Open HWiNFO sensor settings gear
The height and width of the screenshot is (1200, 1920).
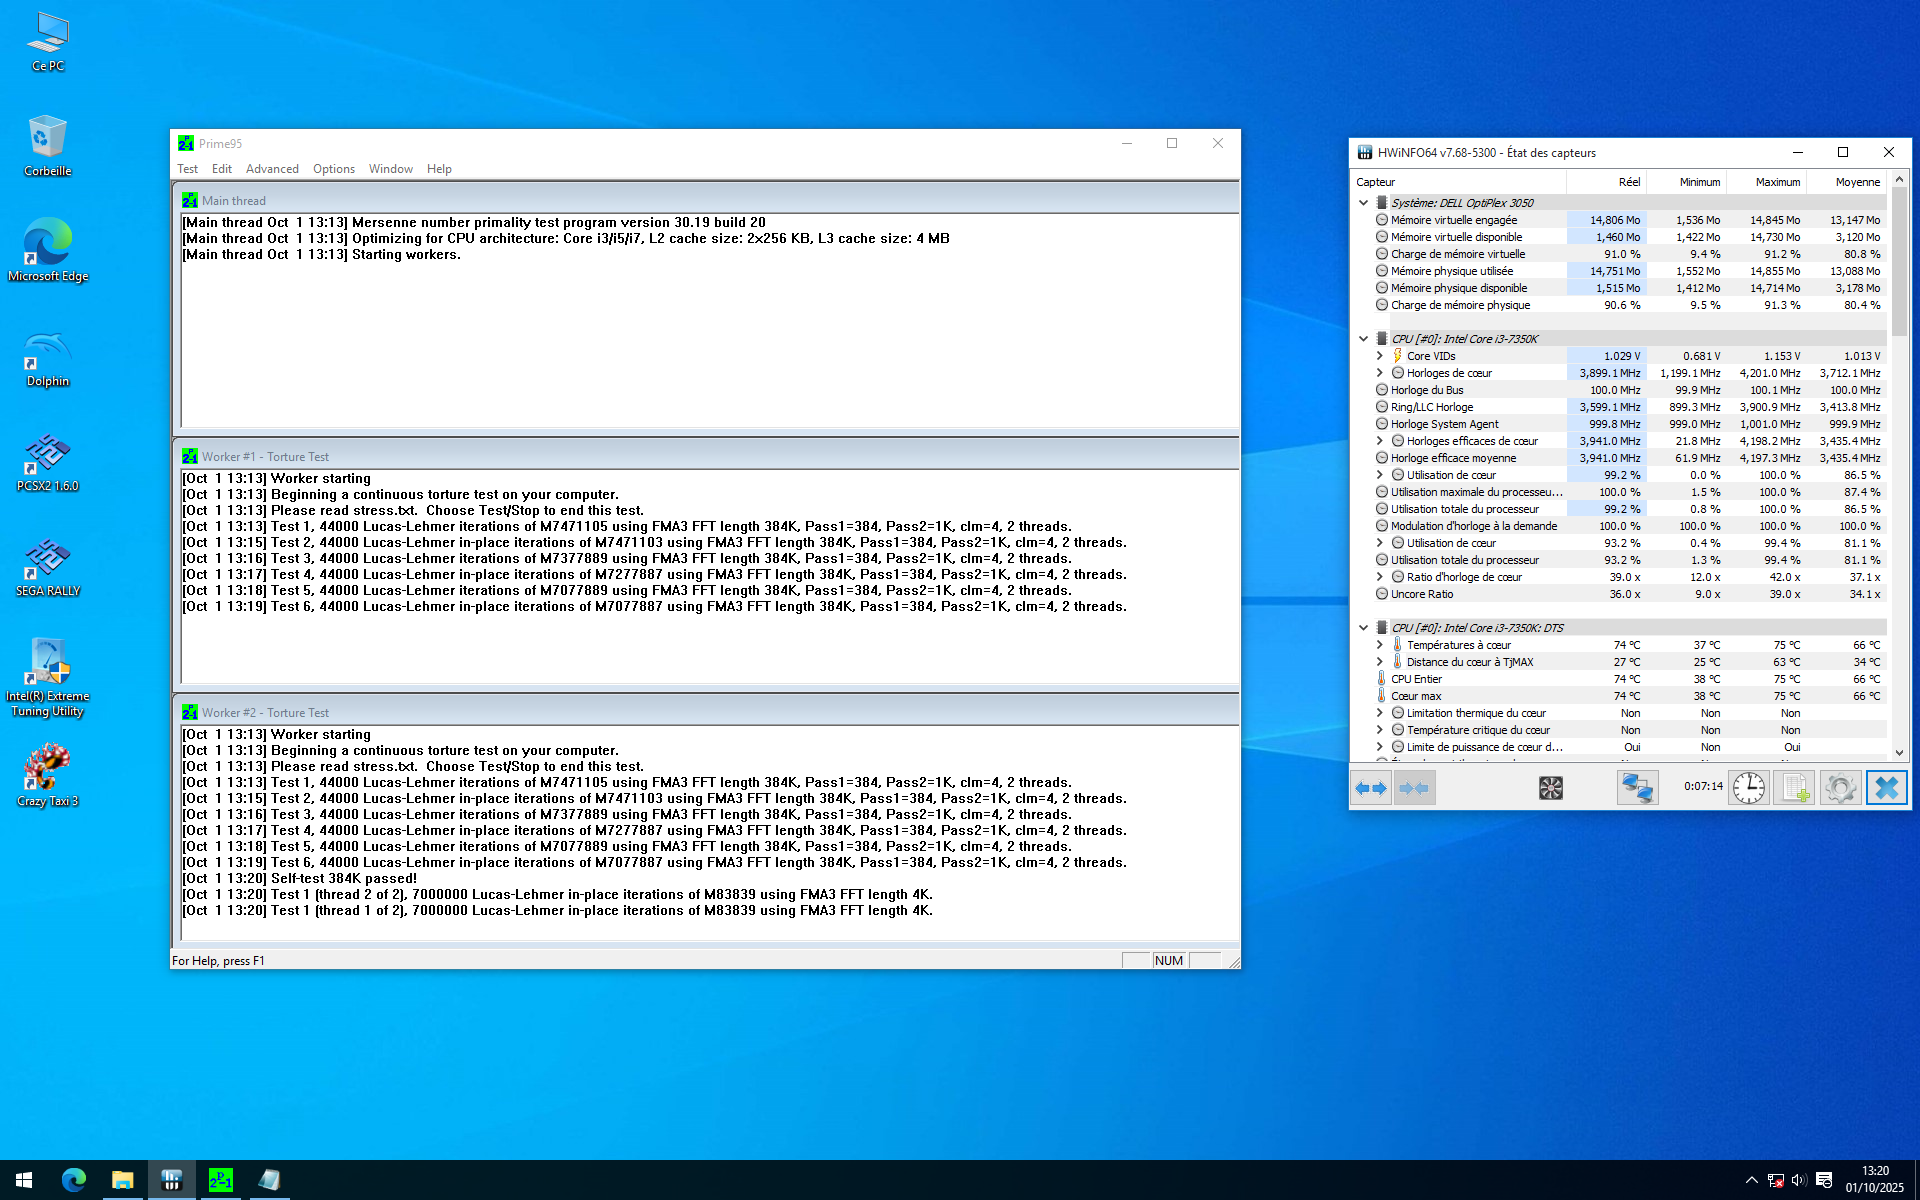click(1840, 788)
